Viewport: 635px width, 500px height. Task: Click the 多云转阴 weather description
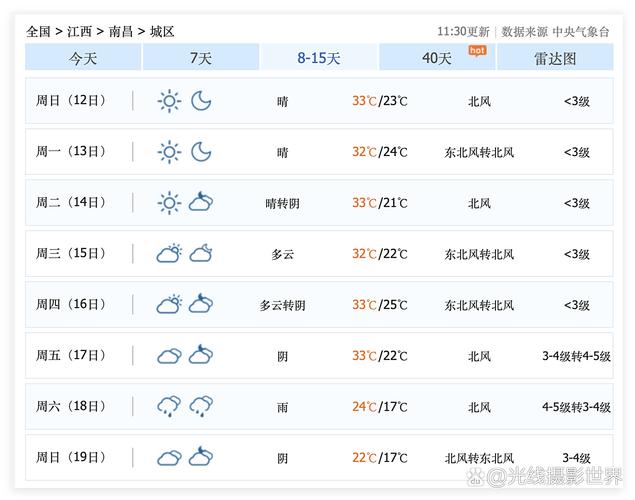coord(283,305)
